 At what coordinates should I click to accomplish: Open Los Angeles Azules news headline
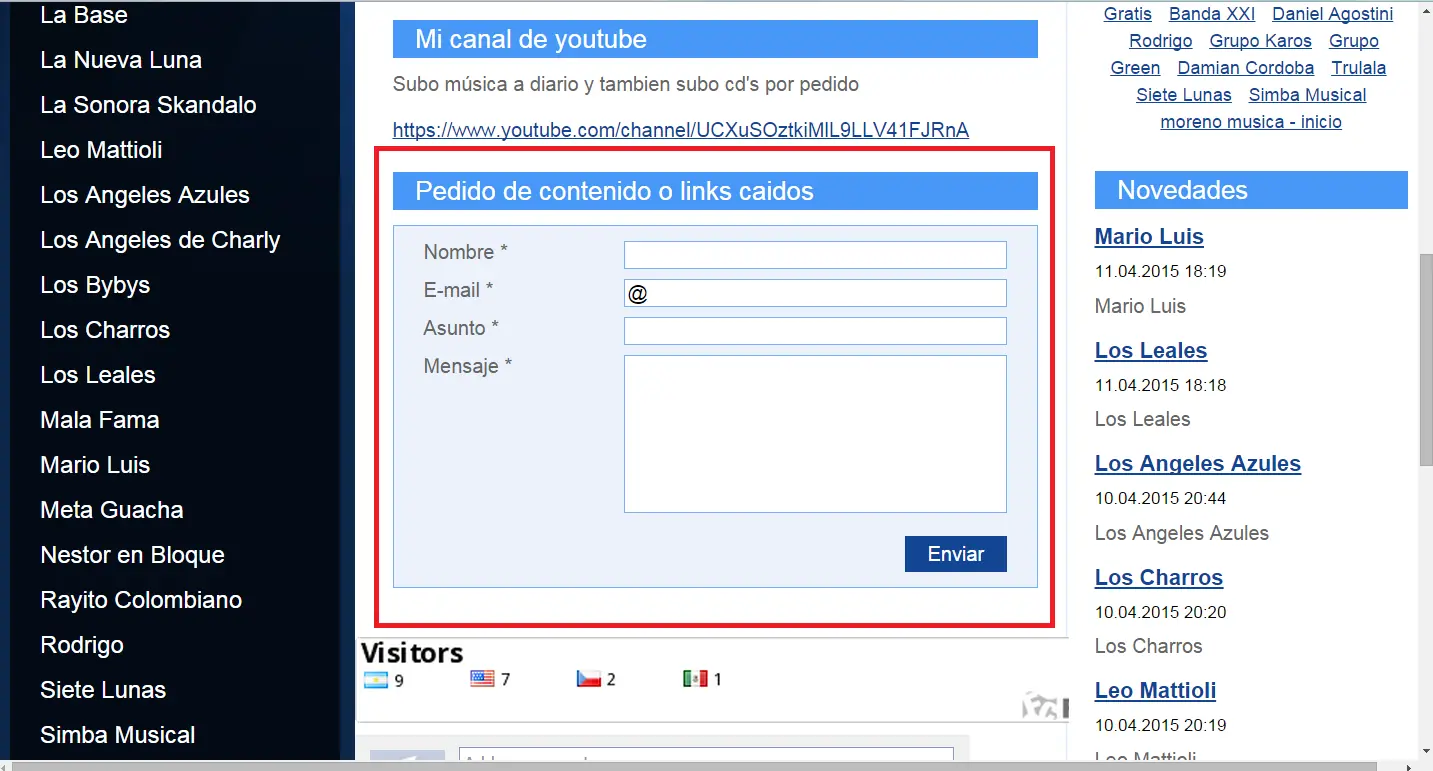click(1198, 464)
